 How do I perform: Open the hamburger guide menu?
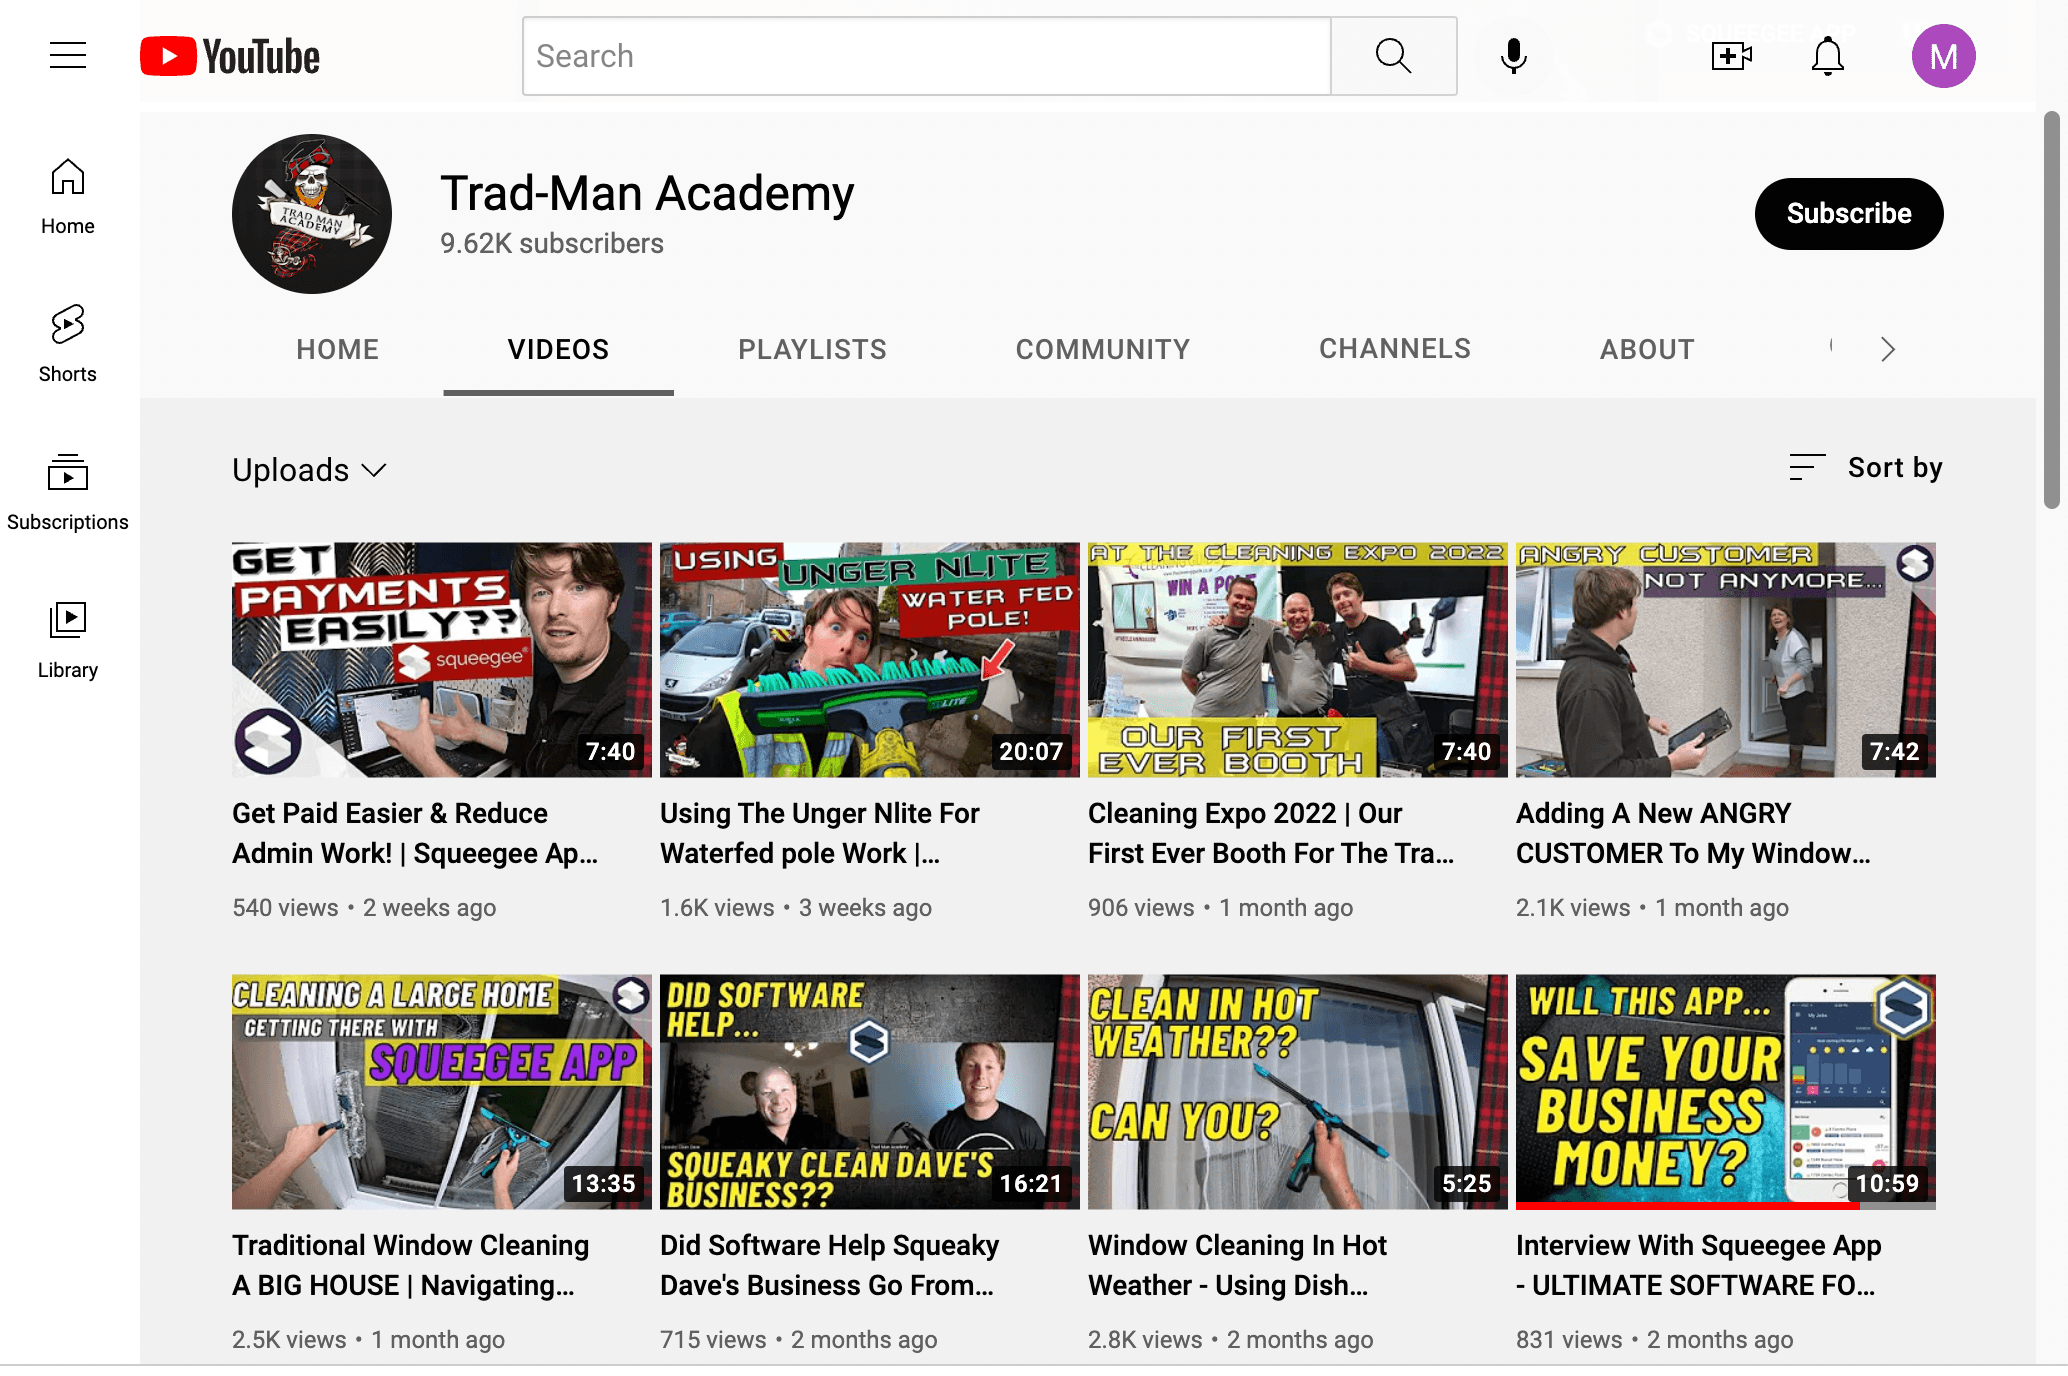tap(68, 55)
